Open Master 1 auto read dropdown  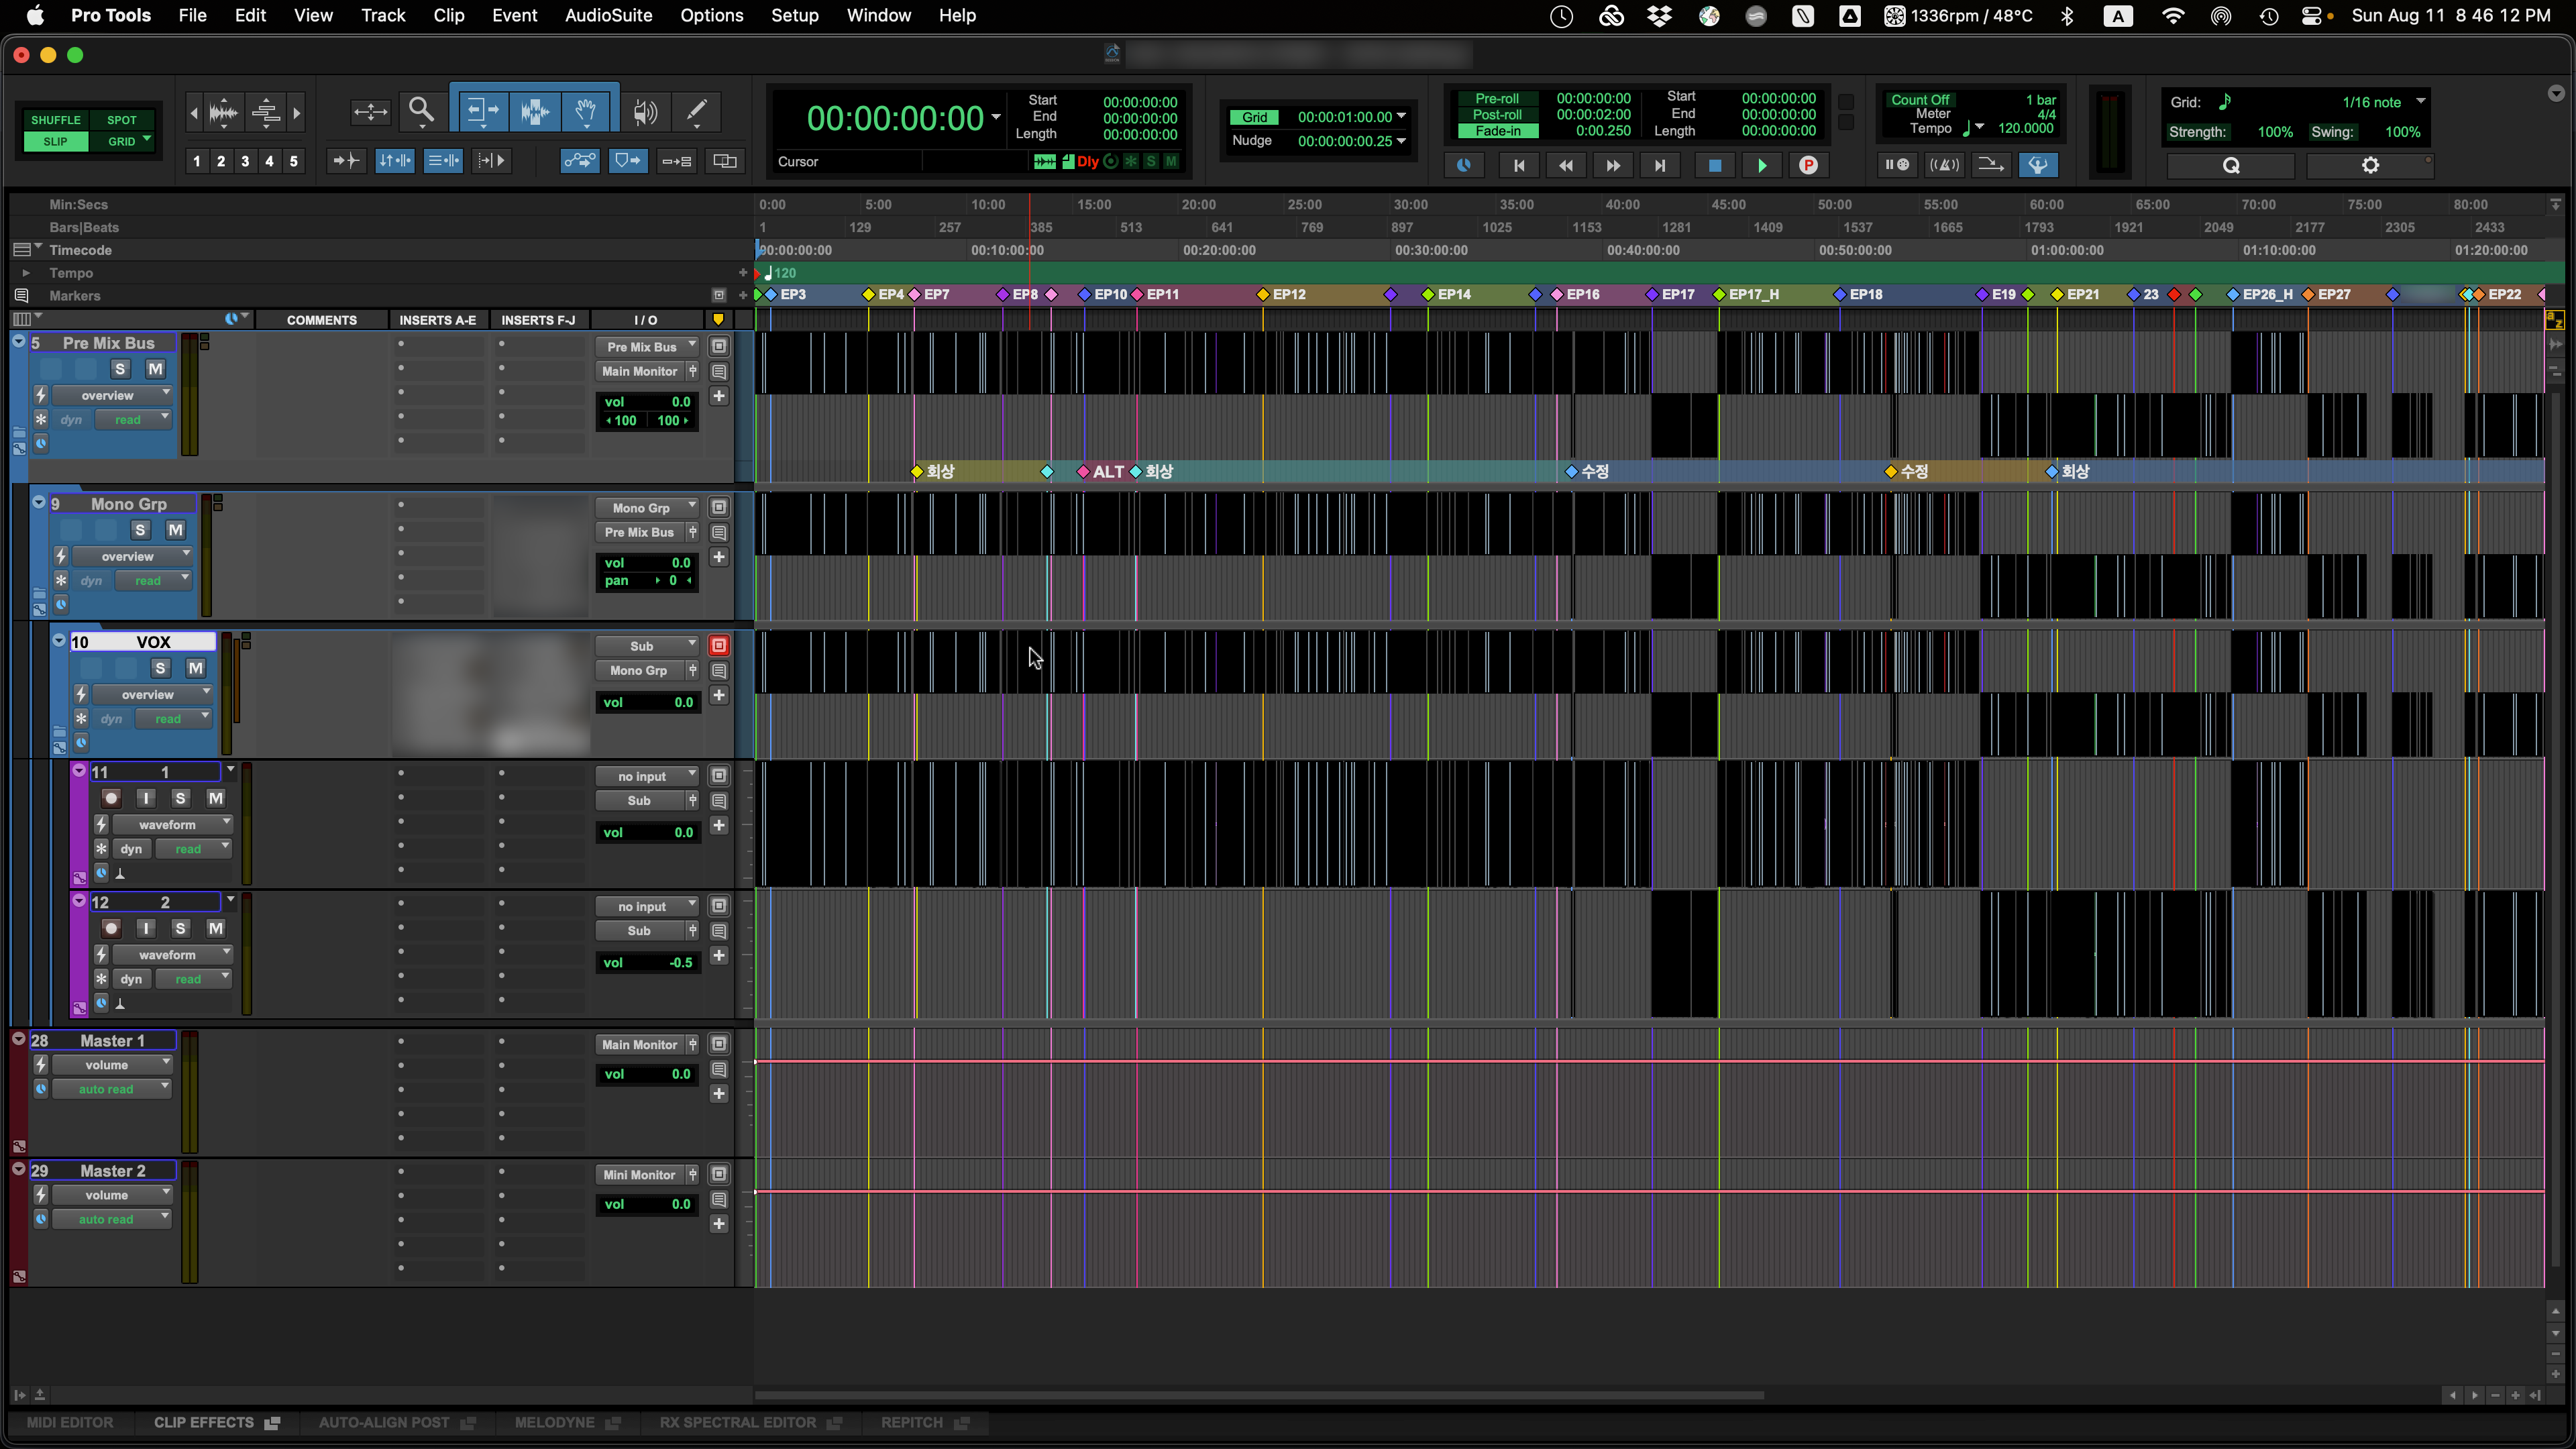click(x=111, y=1089)
